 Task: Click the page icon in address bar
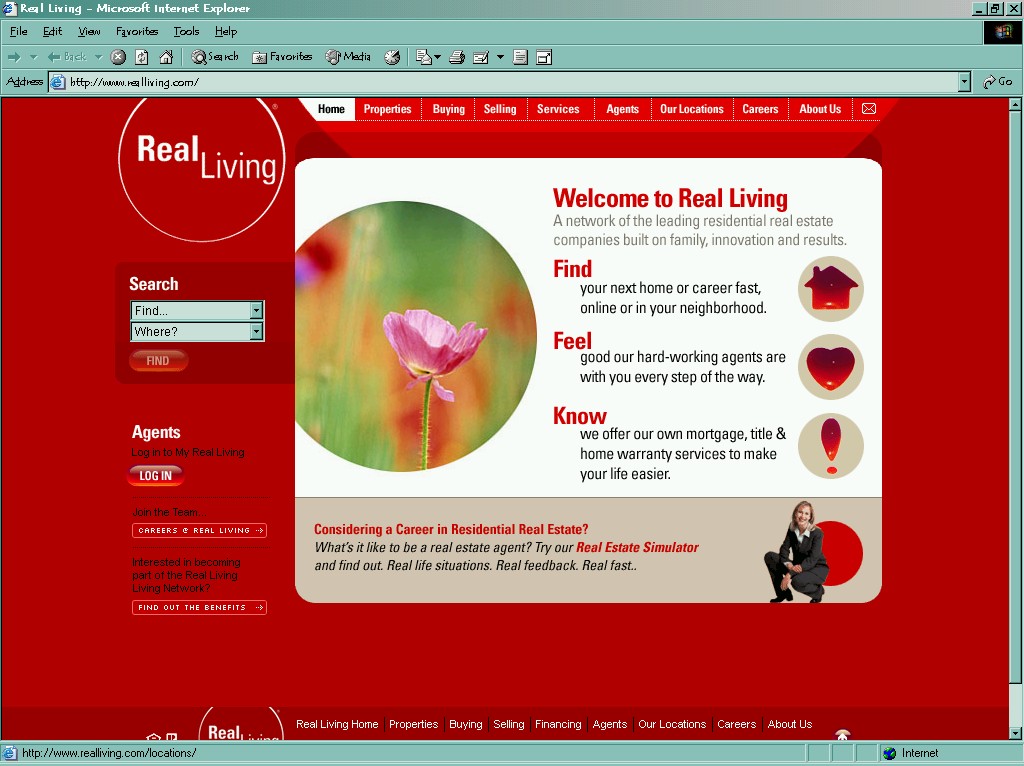[x=58, y=82]
